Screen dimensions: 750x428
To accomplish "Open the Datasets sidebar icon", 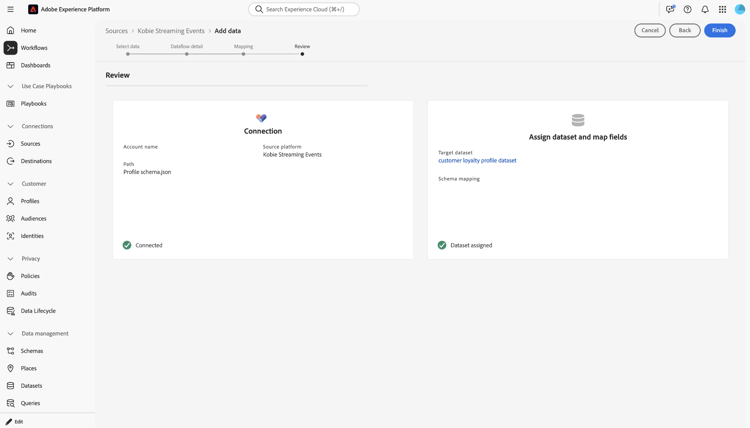I will coord(10,385).
